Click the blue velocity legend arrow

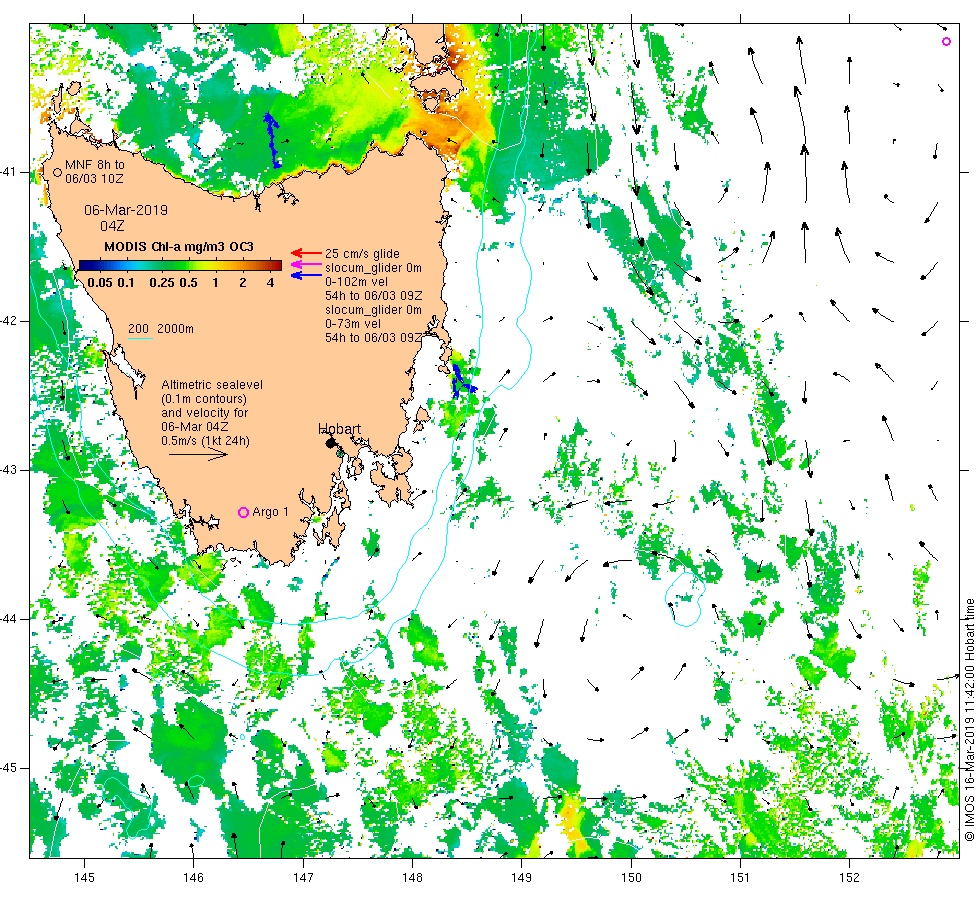pyautogui.click(x=306, y=275)
